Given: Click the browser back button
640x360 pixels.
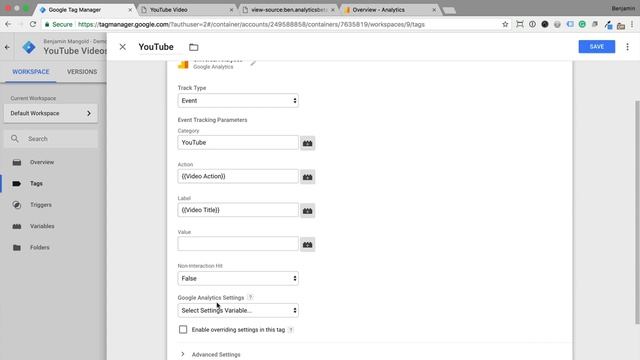Looking at the screenshot, I should [x=8, y=24].
